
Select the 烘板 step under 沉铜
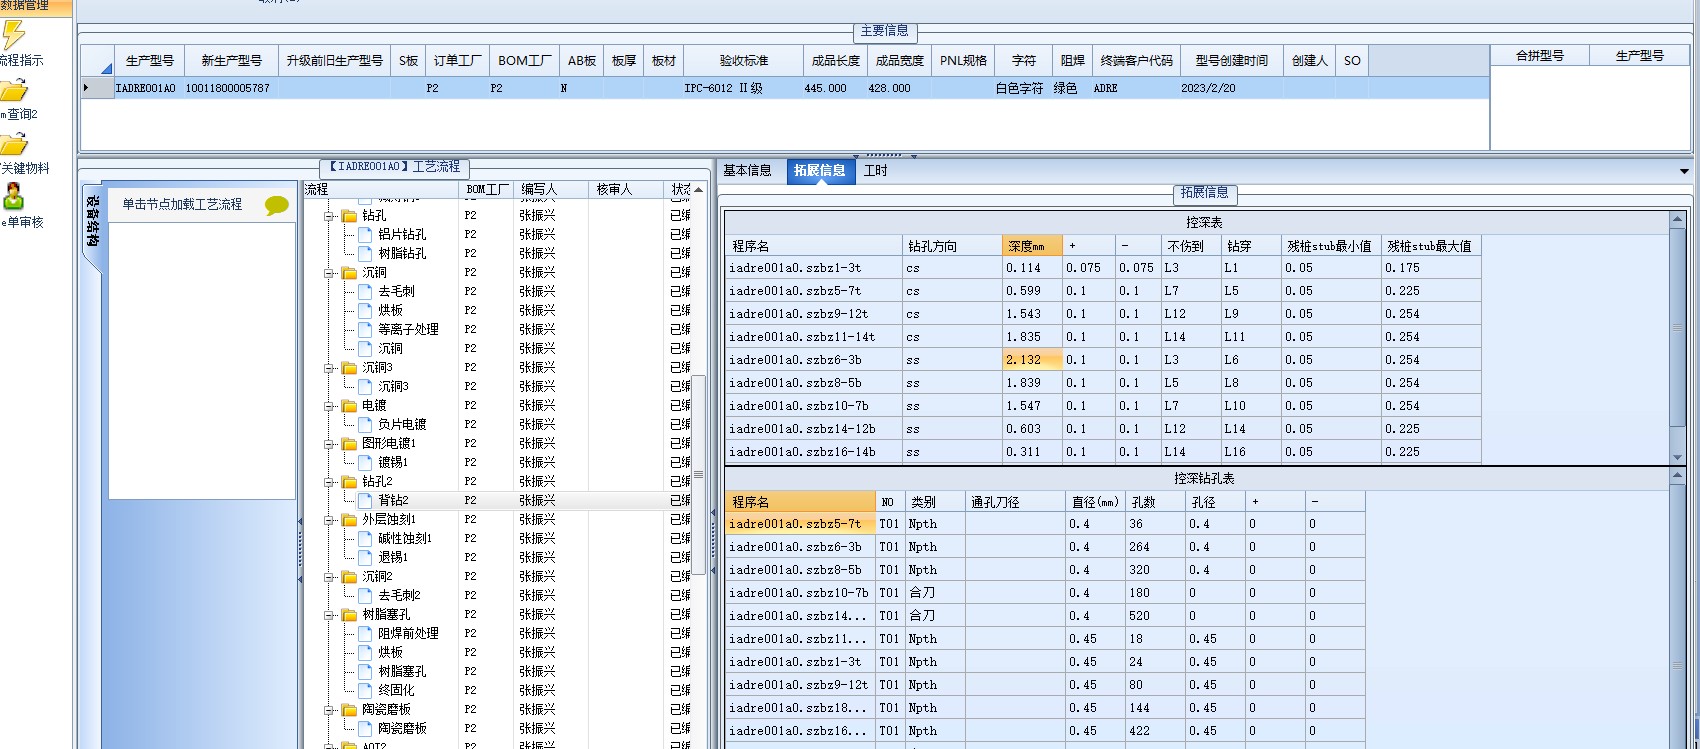[390, 311]
